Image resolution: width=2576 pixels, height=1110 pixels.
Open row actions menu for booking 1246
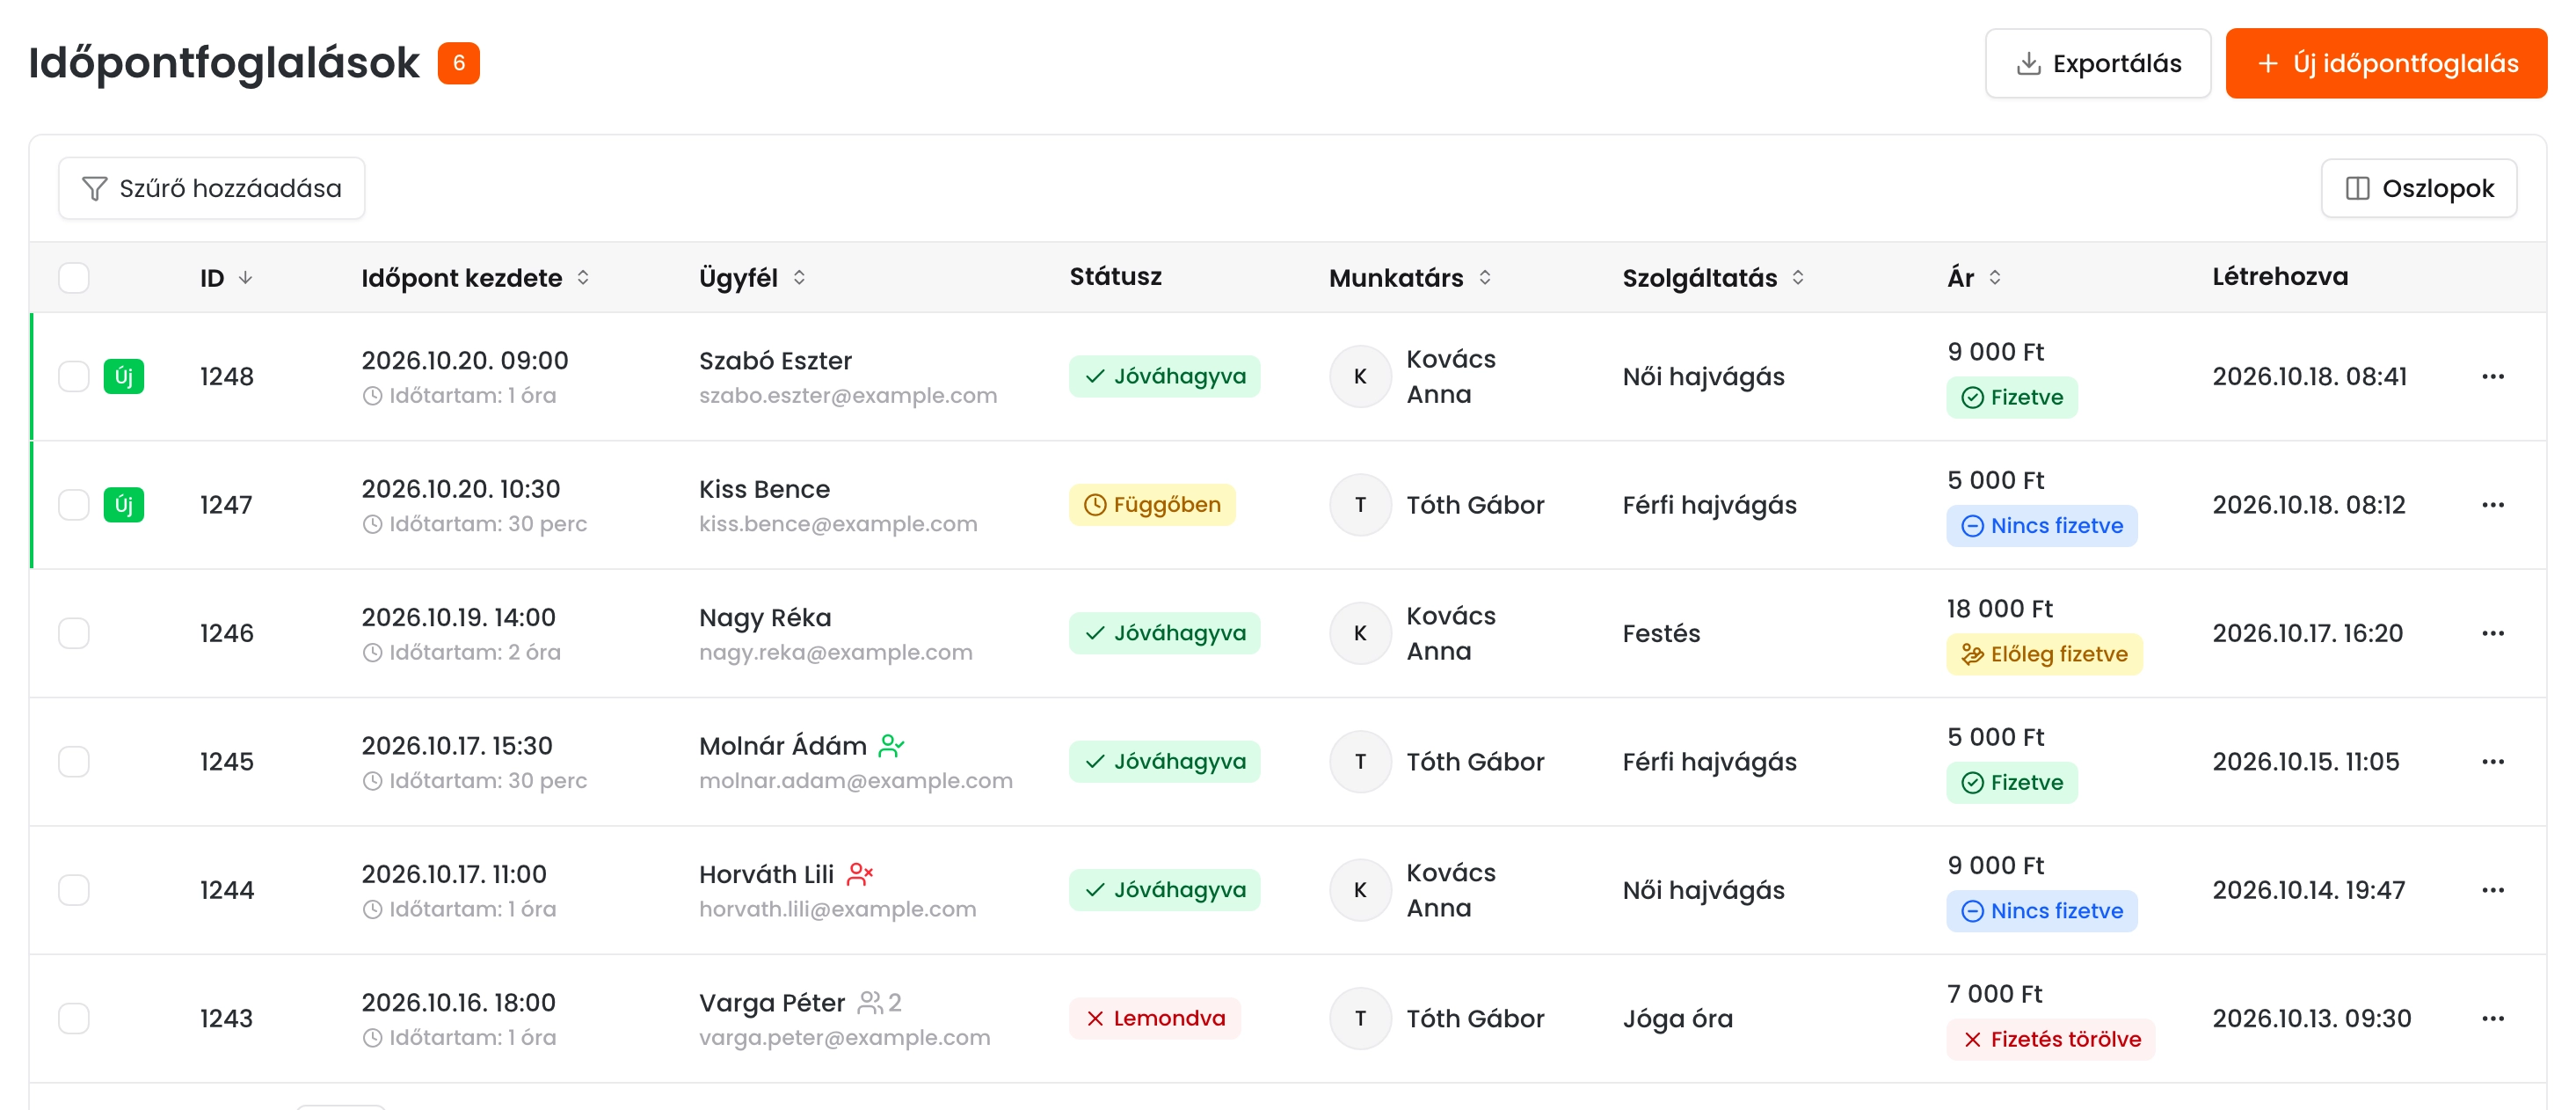click(x=2492, y=633)
